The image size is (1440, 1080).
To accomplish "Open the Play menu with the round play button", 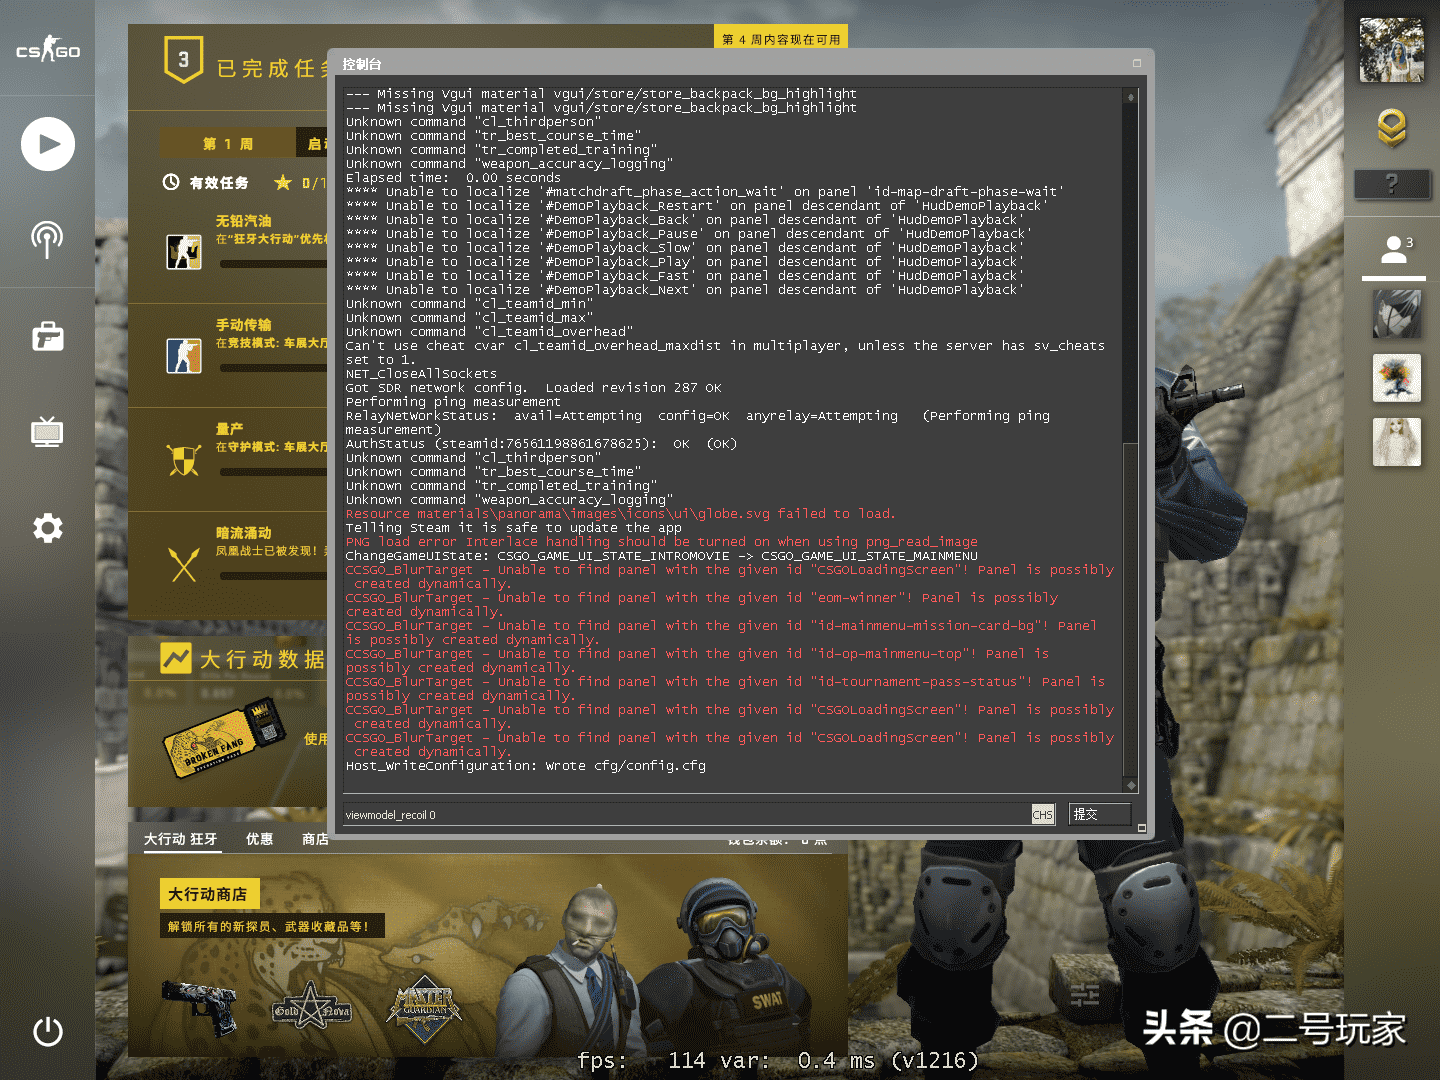I will pyautogui.click(x=48, y=144).
